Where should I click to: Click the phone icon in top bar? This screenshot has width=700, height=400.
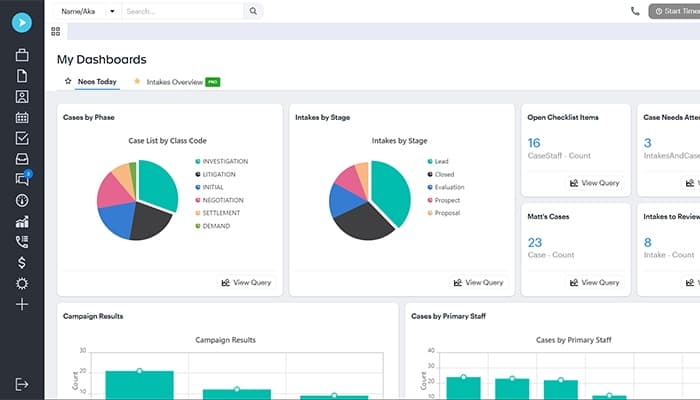635,11
